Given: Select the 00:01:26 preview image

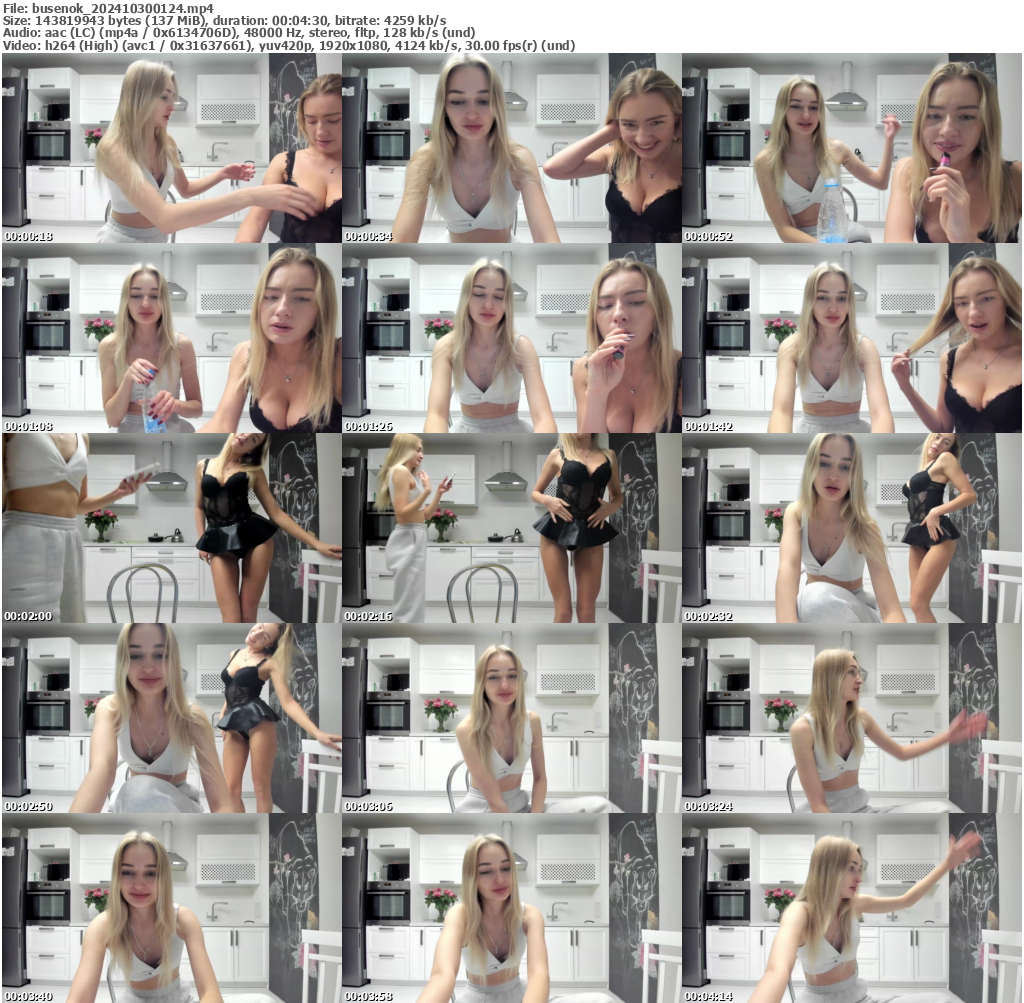Looking at the screenshot, I should tap(511, 340).
